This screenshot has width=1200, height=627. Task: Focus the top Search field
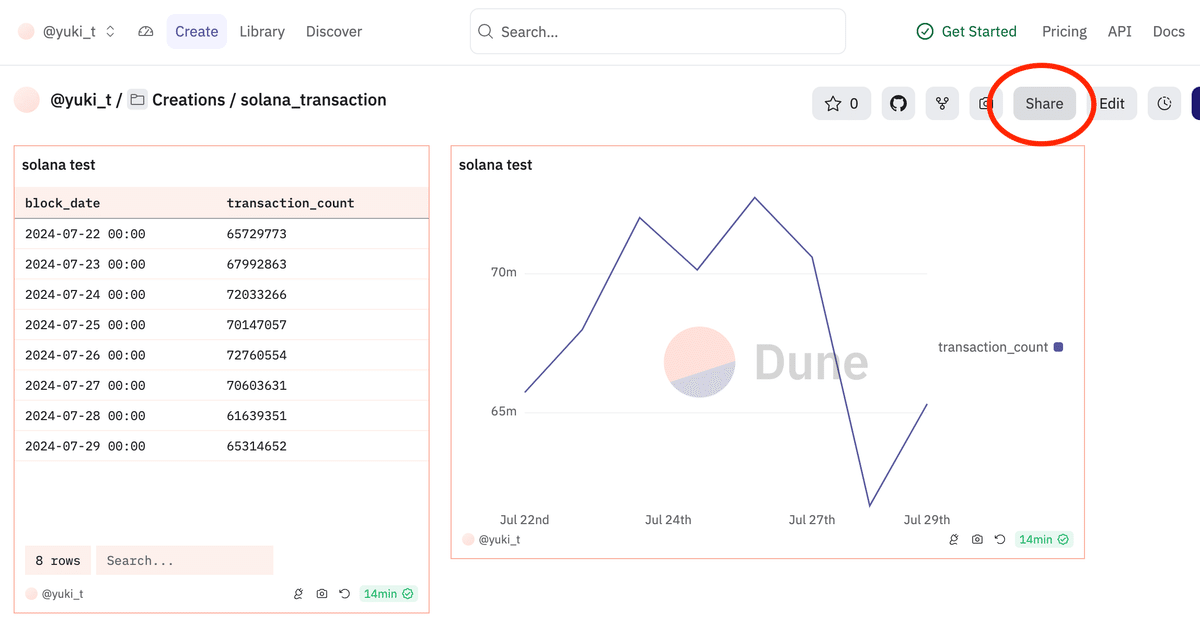658,32
